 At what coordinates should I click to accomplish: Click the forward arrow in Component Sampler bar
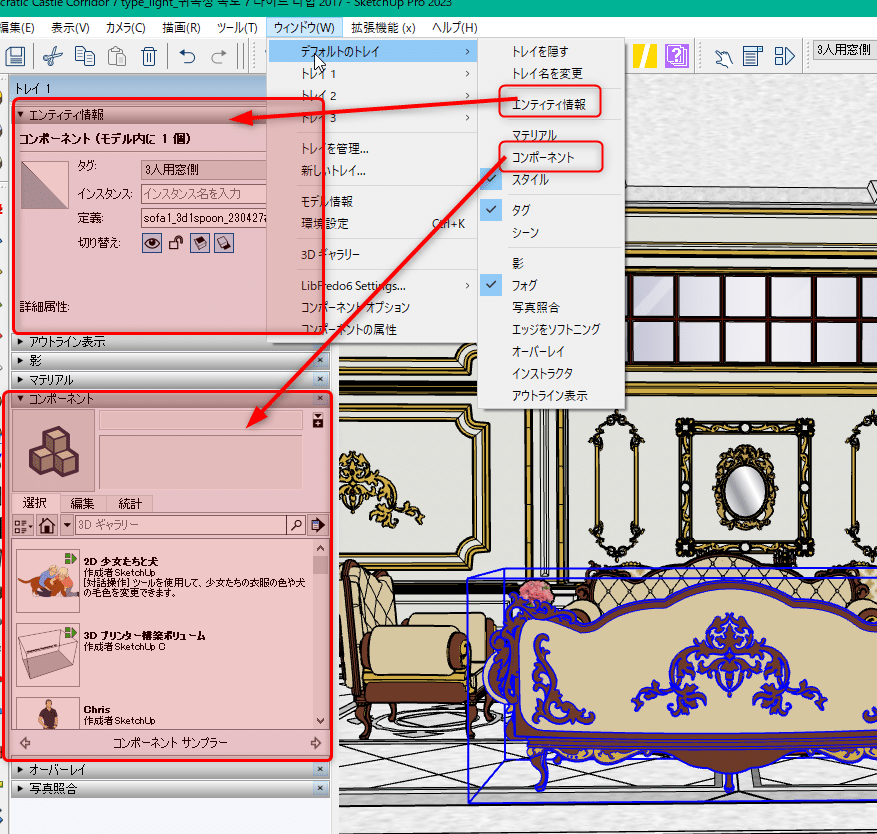[x=315, y=743]
